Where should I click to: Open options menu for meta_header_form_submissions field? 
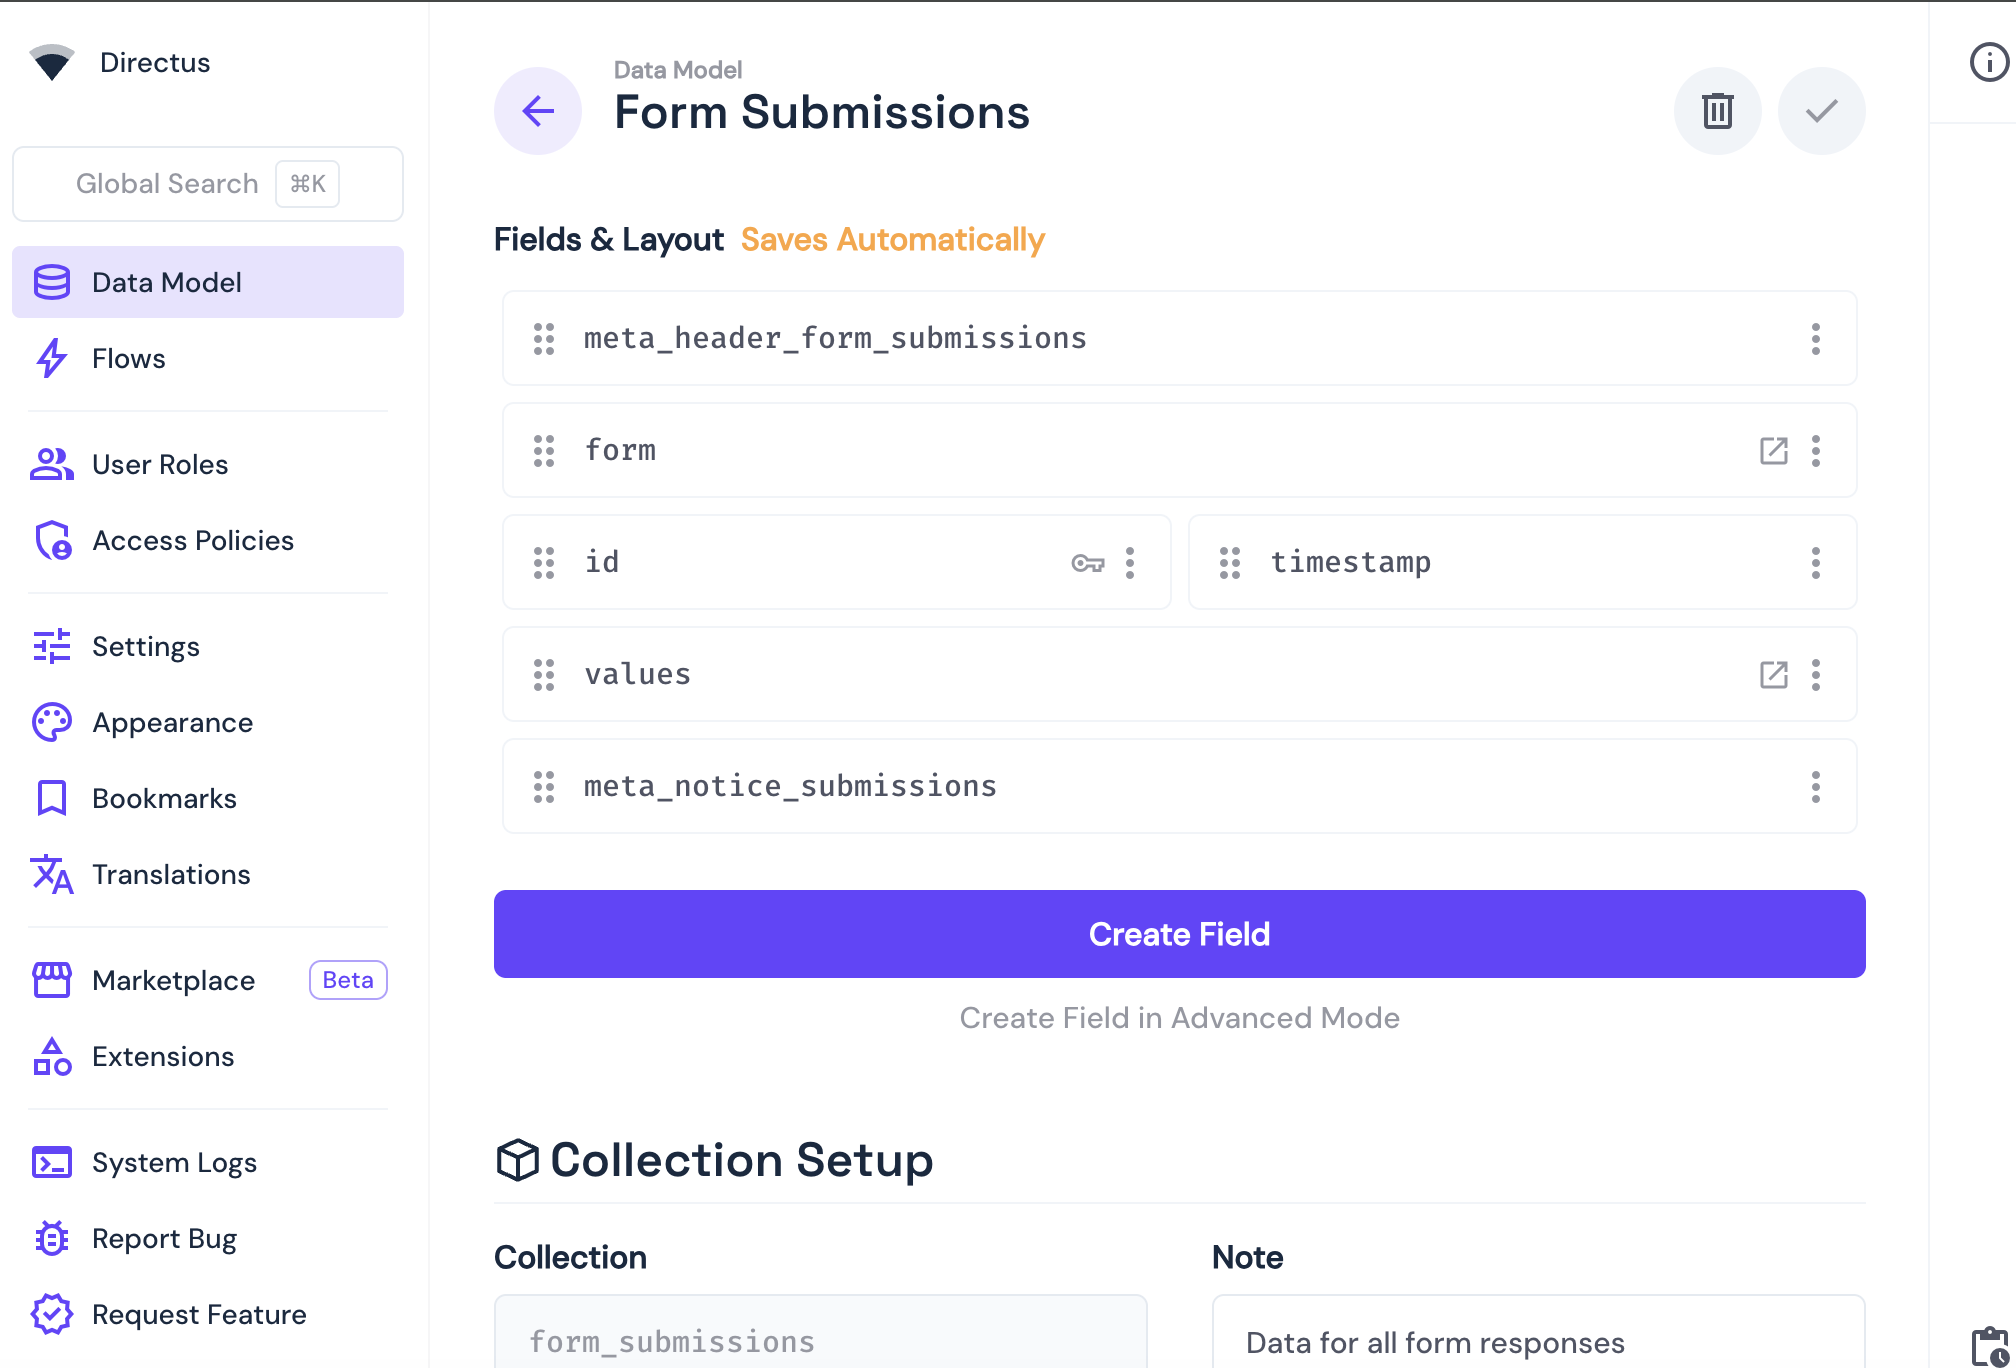1816,339
